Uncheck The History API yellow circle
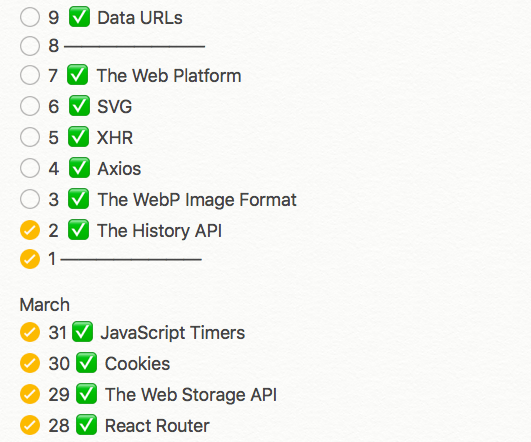 (30, 230)
